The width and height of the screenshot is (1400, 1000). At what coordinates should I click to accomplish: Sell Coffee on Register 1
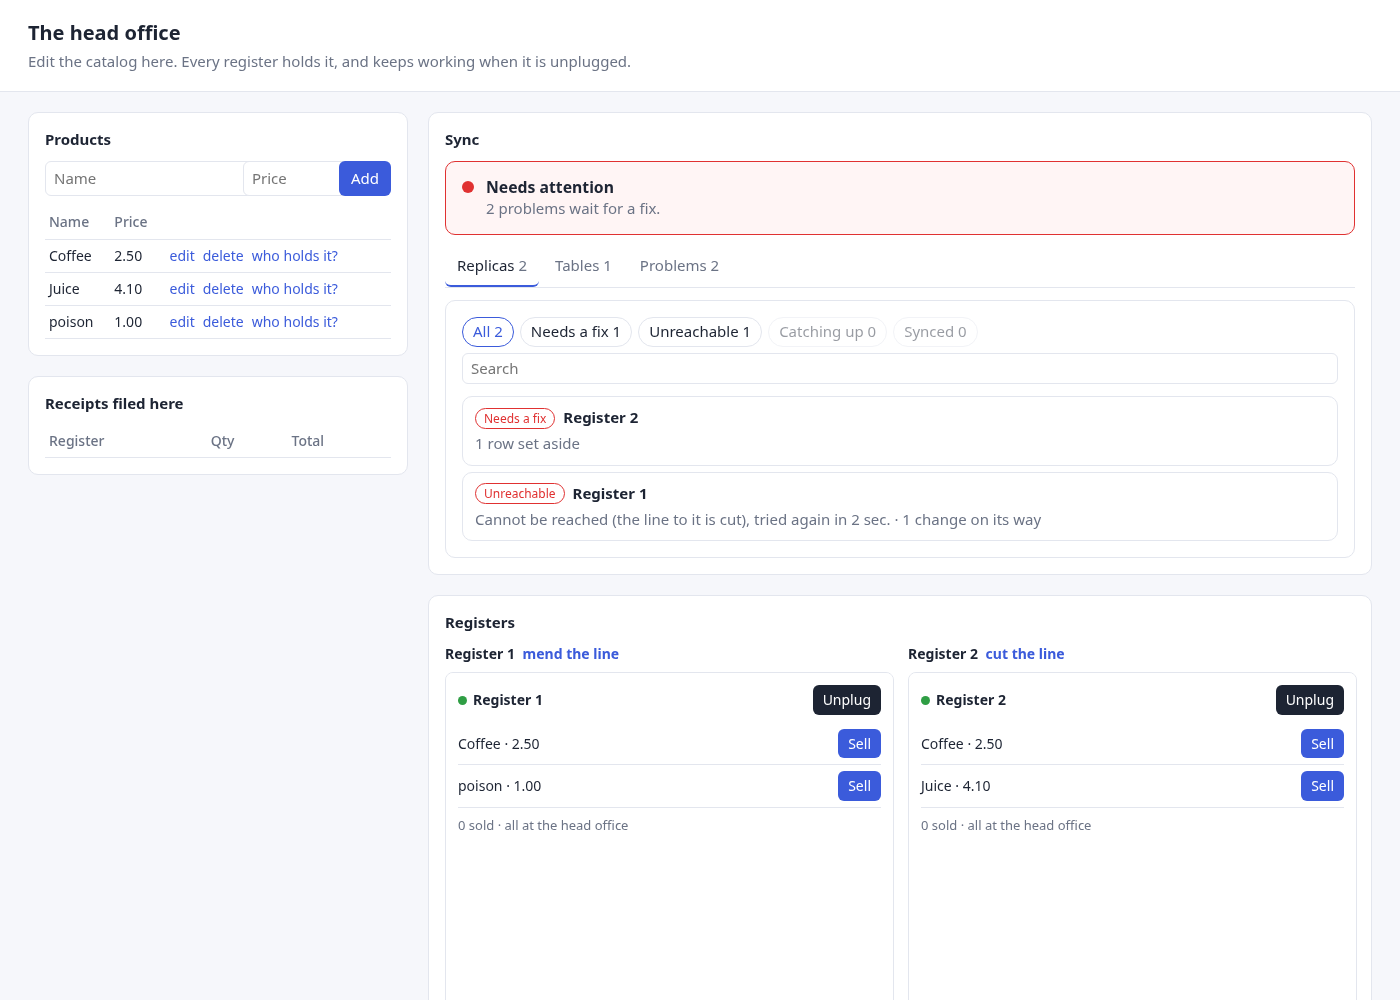coord(859,744)
